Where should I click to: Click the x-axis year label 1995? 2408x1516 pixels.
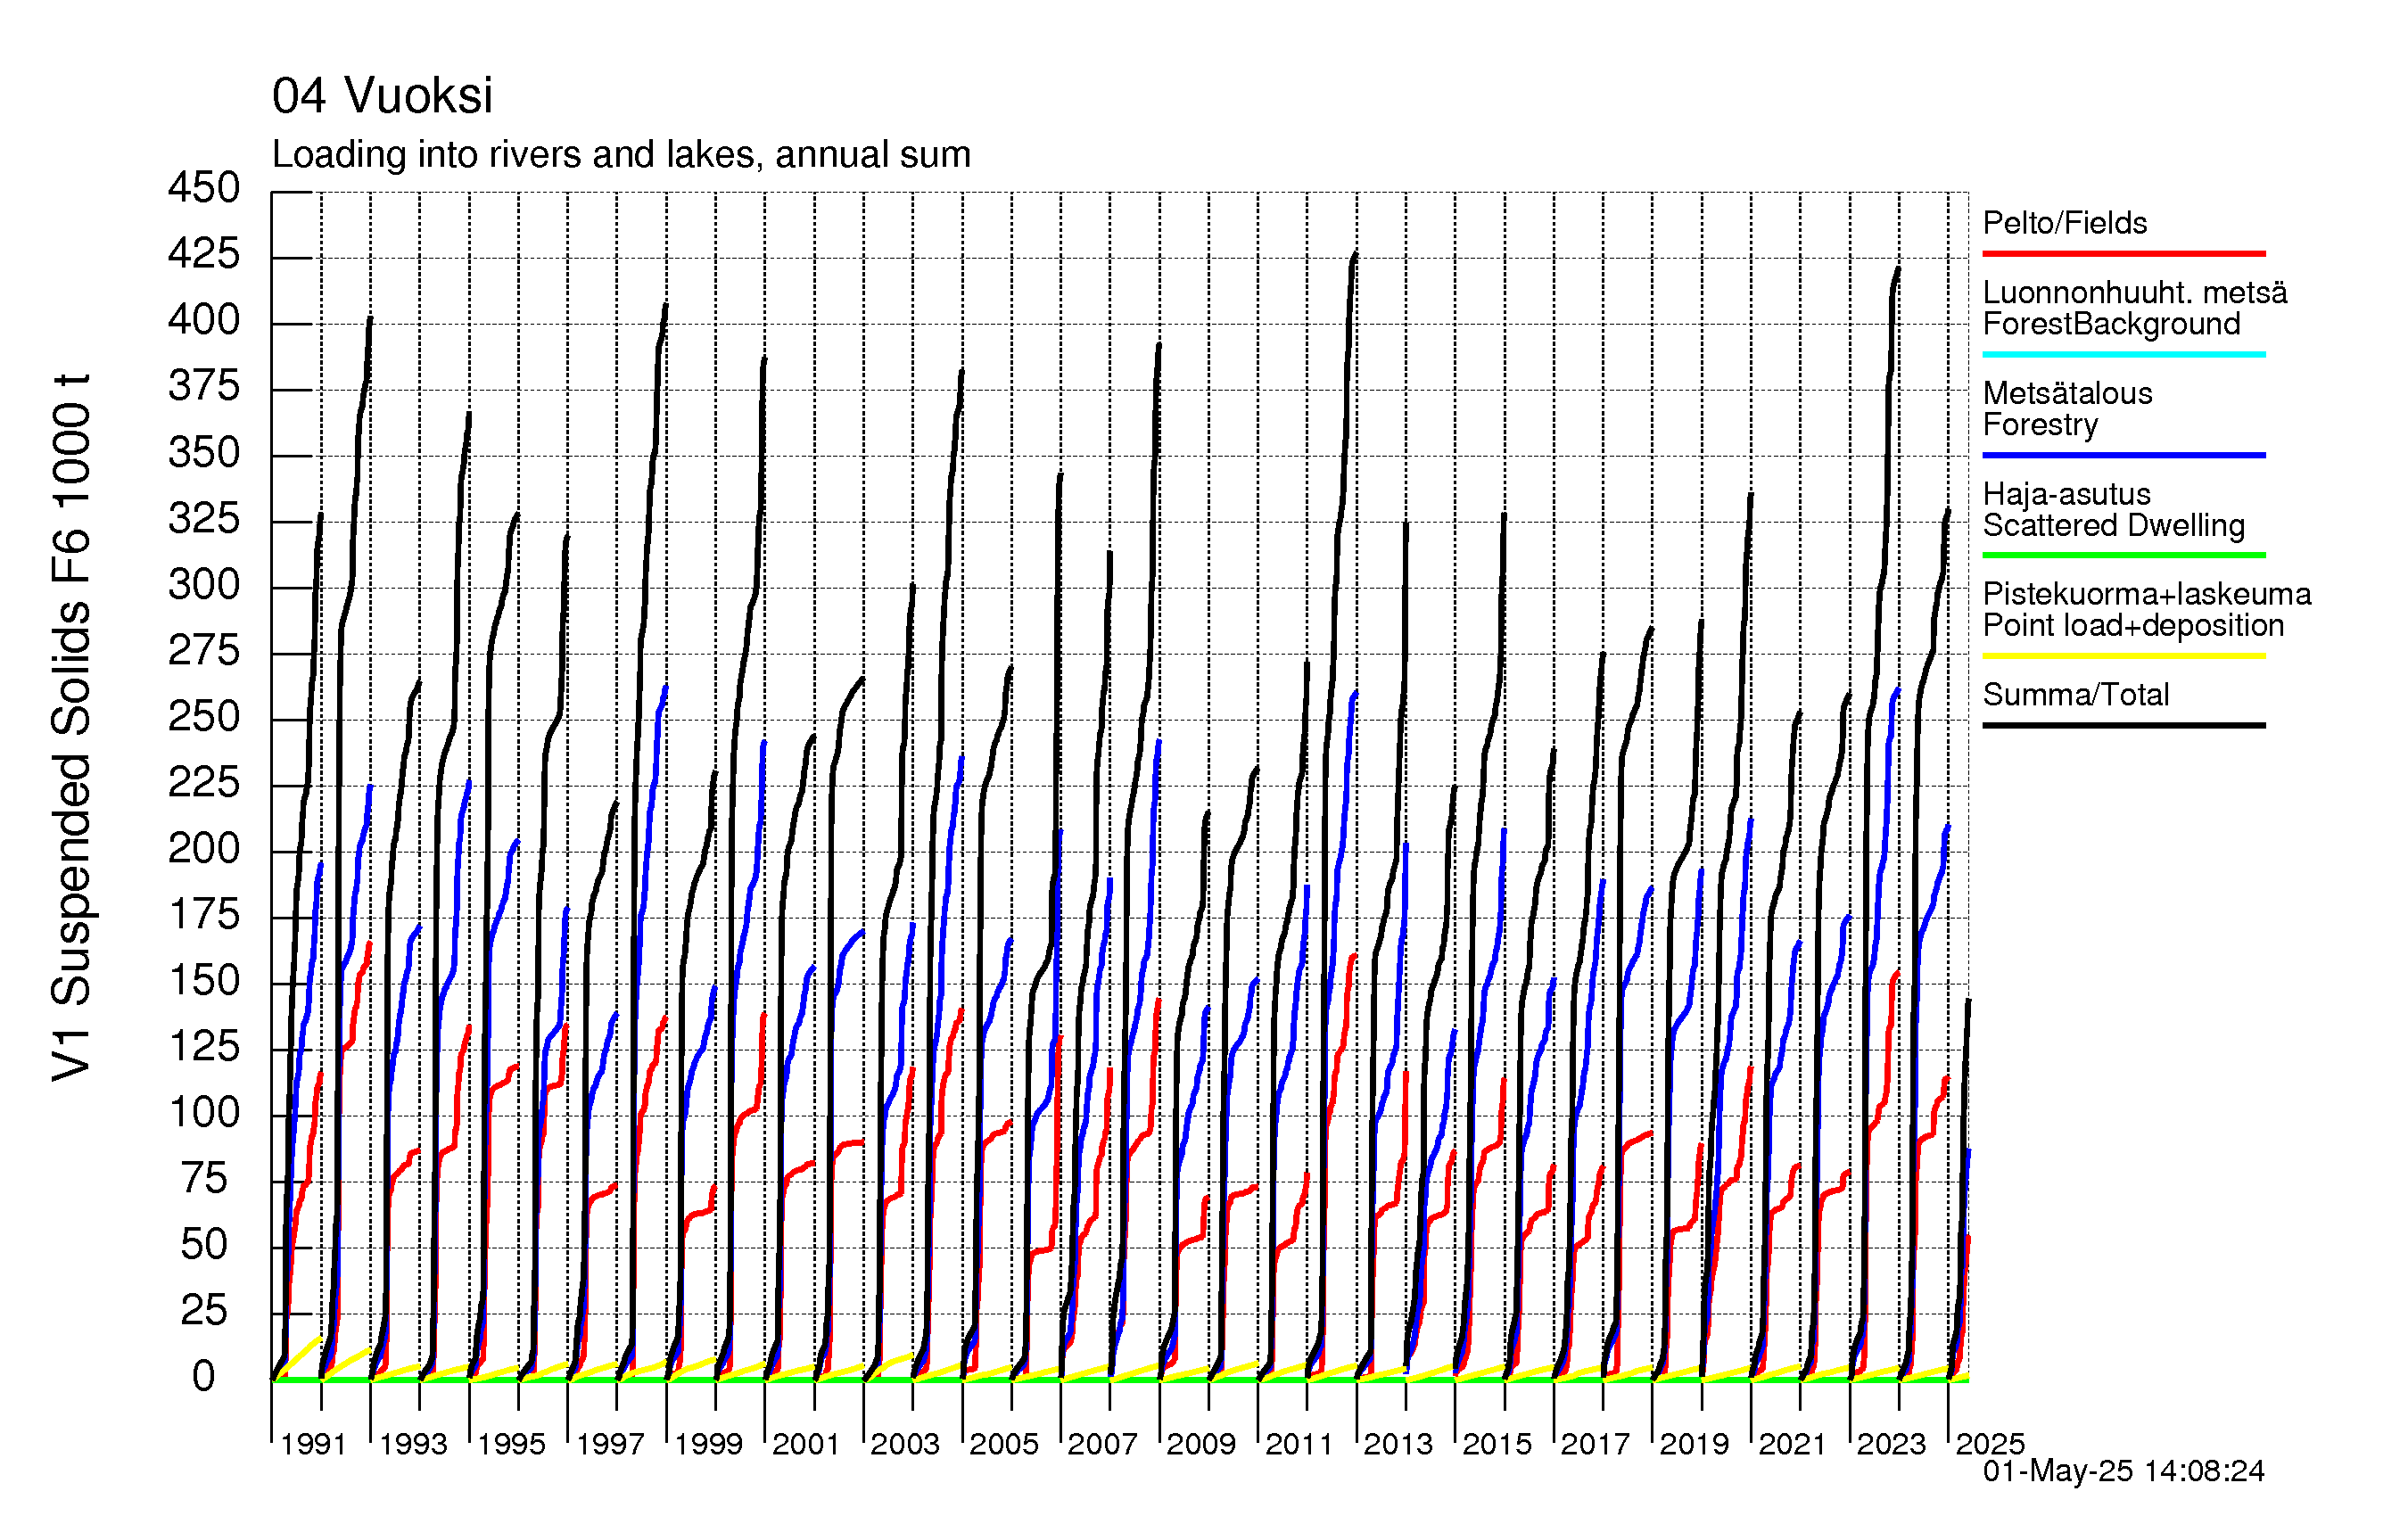click(x=511, y=1444)
